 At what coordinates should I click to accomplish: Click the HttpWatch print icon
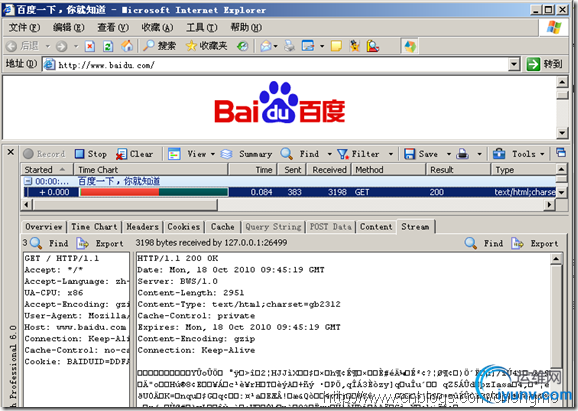pos(463,154)
